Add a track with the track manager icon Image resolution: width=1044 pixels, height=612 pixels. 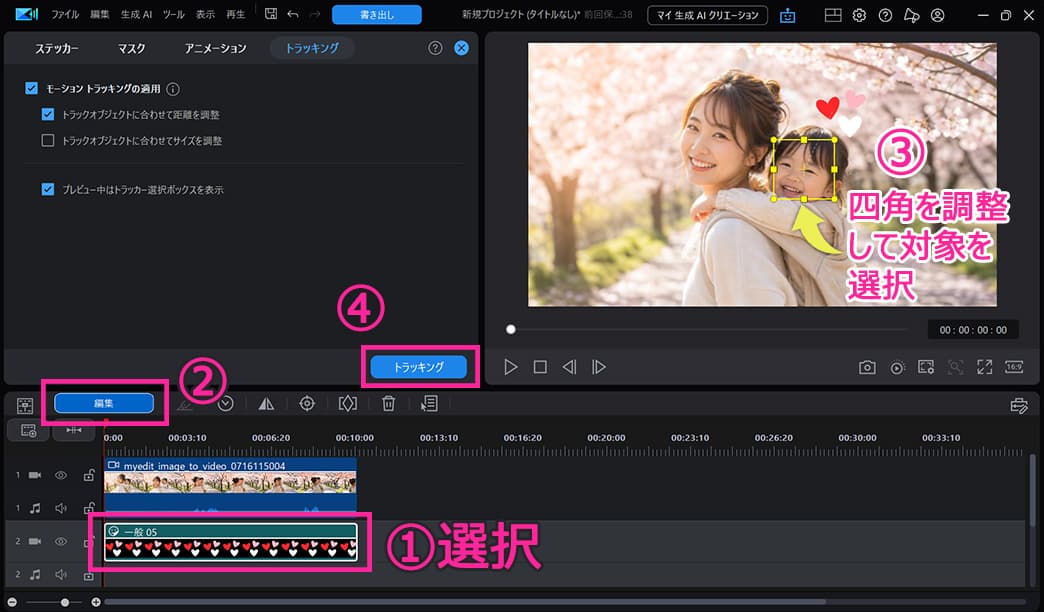[29, 430]
